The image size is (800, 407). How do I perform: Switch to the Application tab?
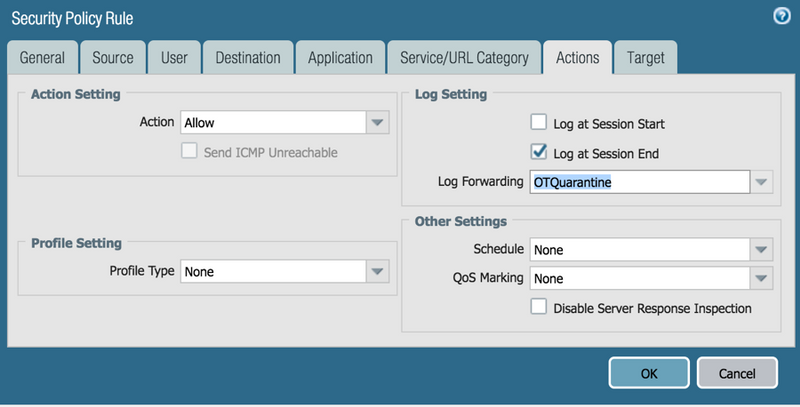pos(340,58)
